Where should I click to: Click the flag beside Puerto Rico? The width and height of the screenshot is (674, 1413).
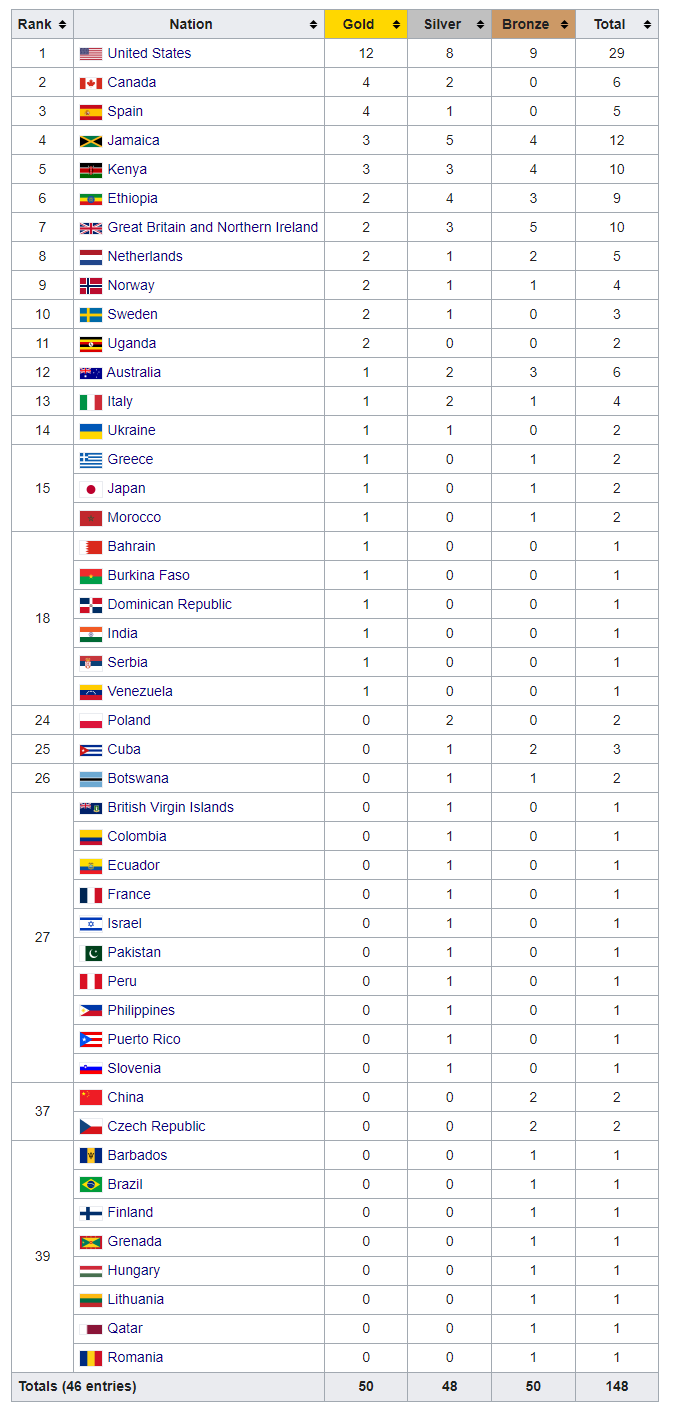pyautogui.click(x=91, y=1040)
